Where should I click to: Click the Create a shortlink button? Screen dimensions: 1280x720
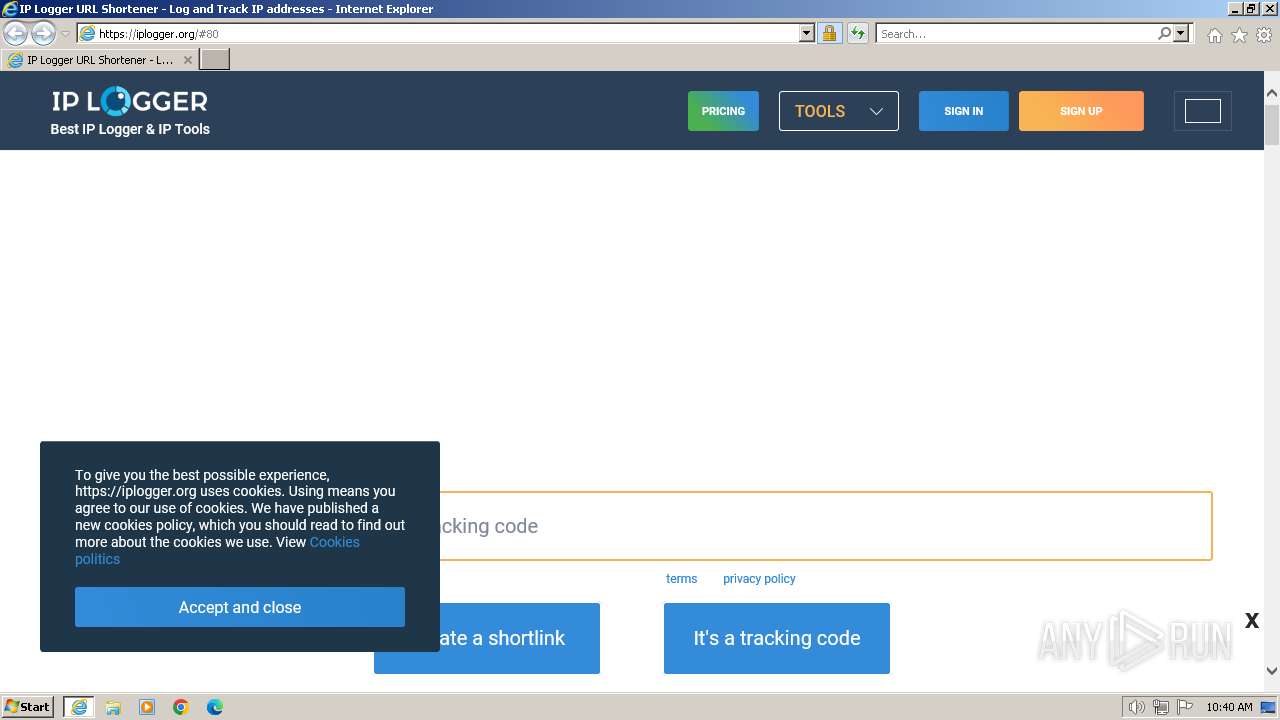[520, 638]
